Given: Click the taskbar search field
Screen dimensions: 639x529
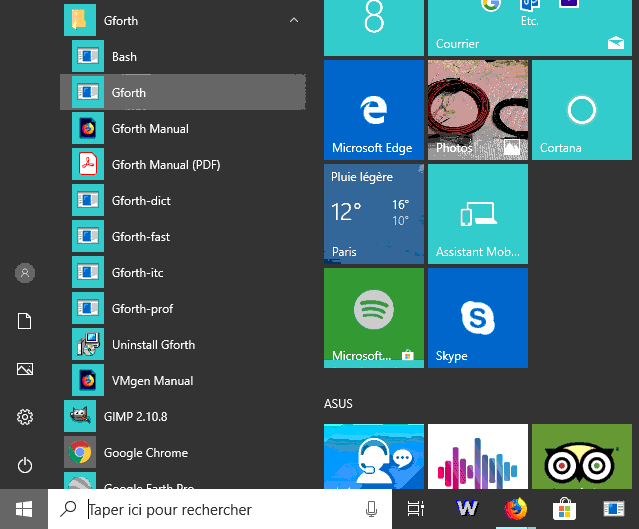Looking at the screenshot, I should point(220,509).
